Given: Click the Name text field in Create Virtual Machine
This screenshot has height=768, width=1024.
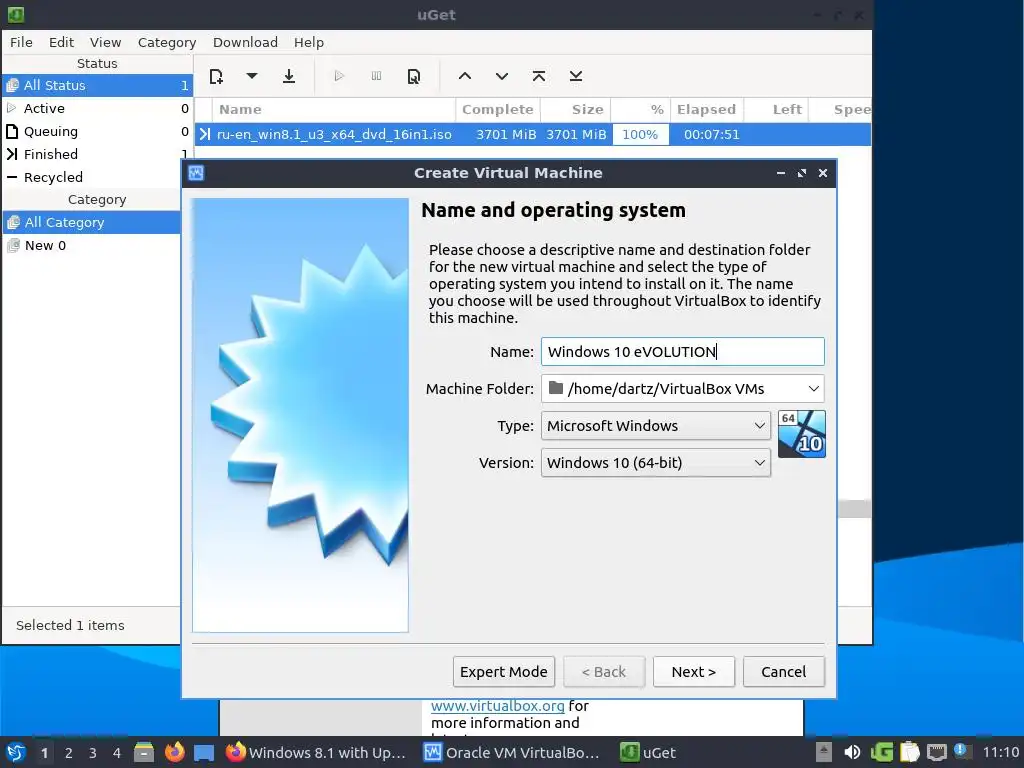Looking at the screenshot, I should pos(682,351).
